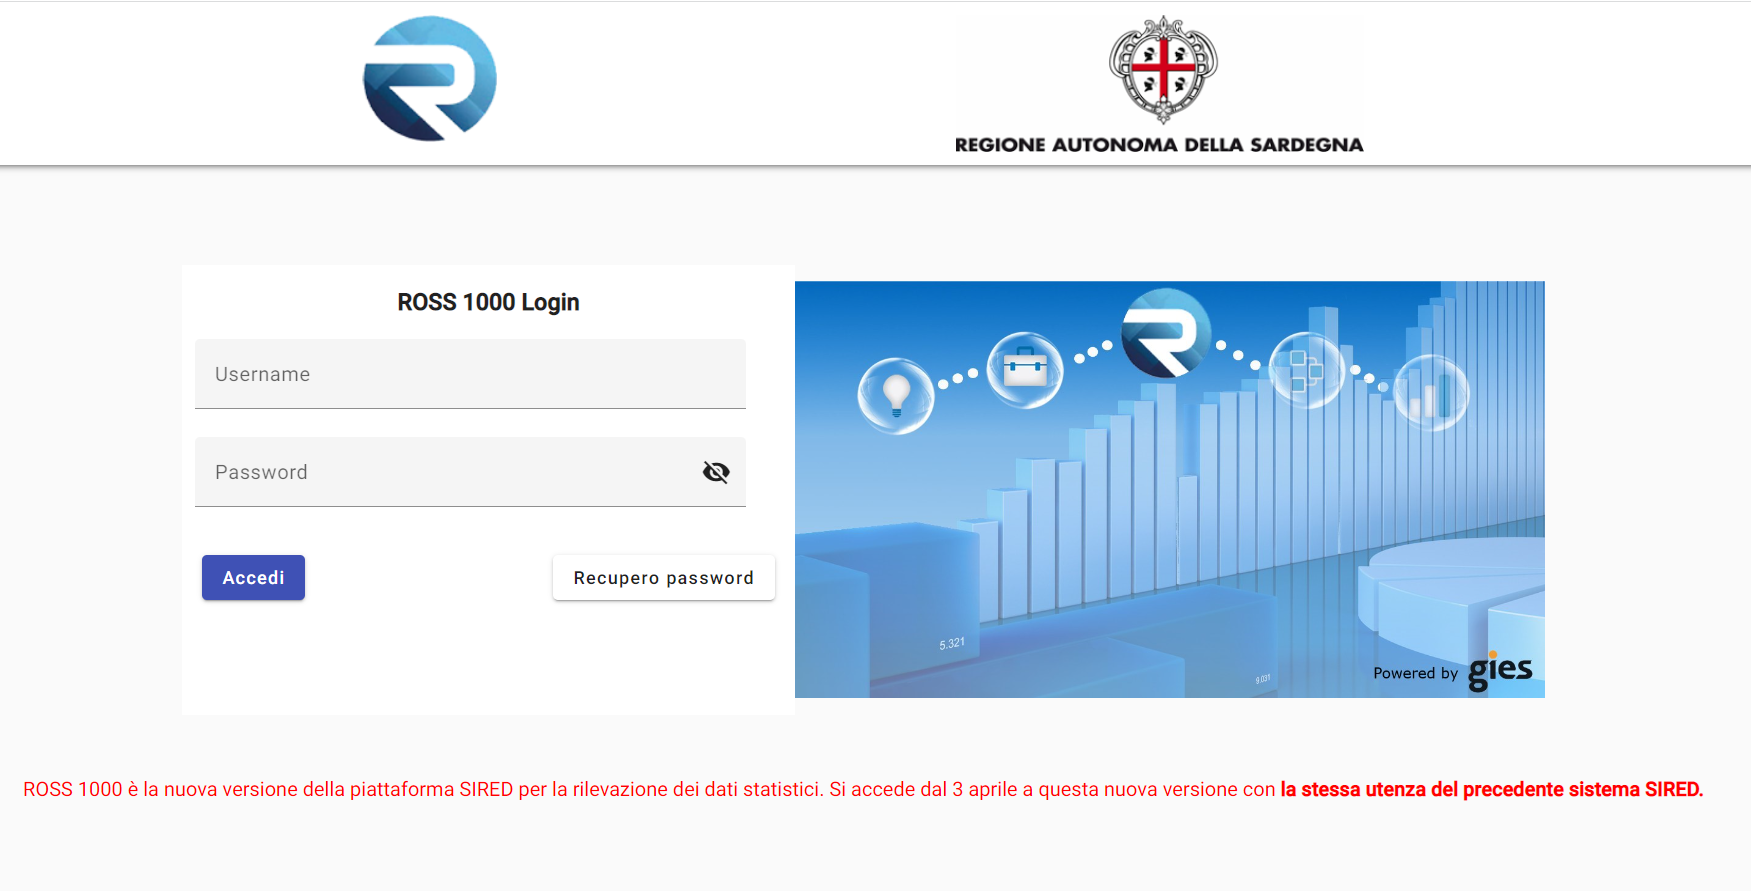Click 'REGIONE AUTONOMA DELLA SARDEGNA' text
The height and width of the screenshot is (891, 1751).
[1159, 145]
